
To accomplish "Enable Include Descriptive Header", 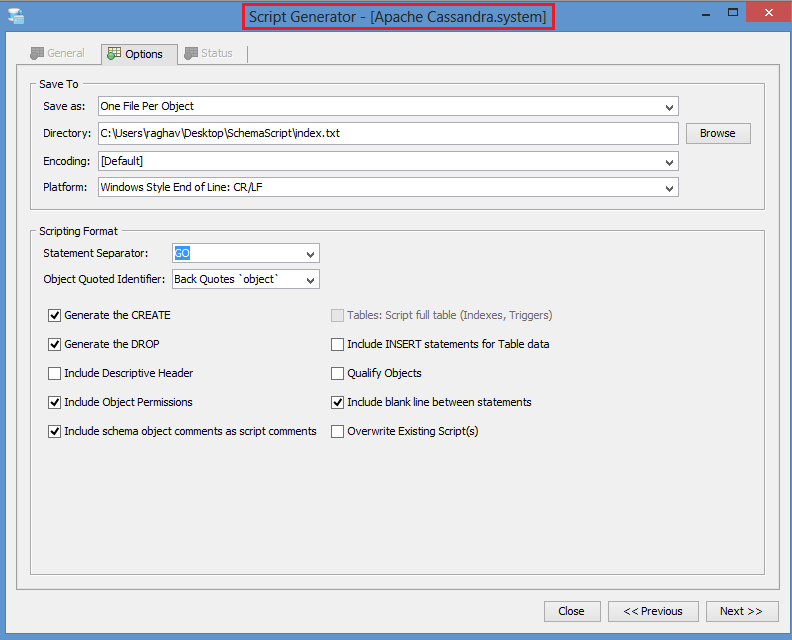I will (x=55, y=373).
